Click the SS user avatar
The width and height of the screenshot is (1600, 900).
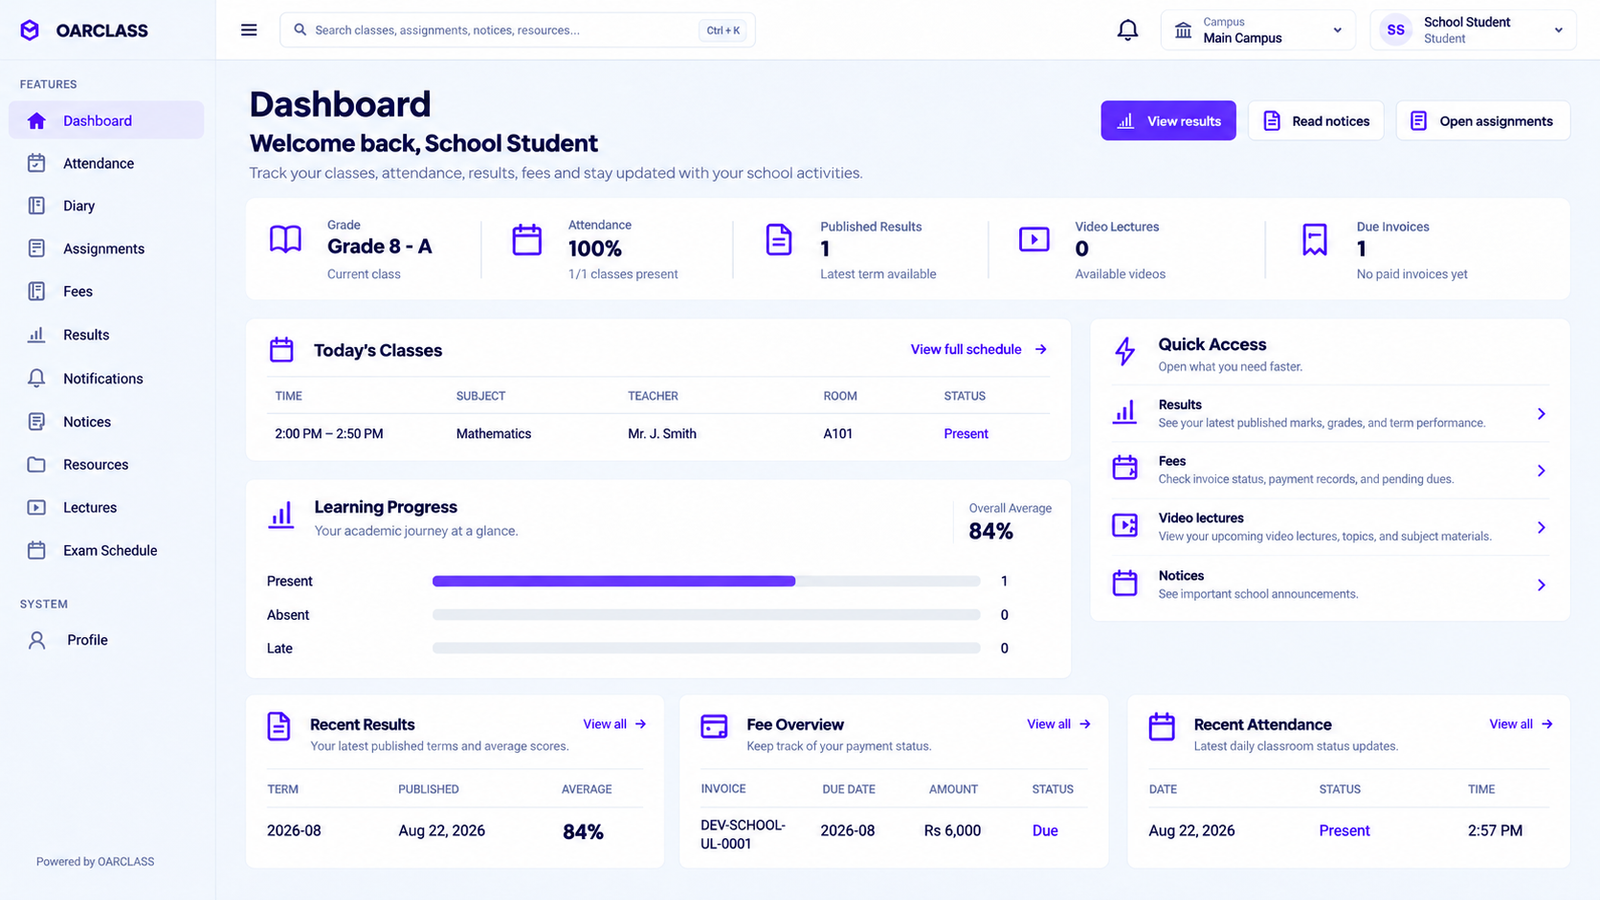coord(1396,30)
